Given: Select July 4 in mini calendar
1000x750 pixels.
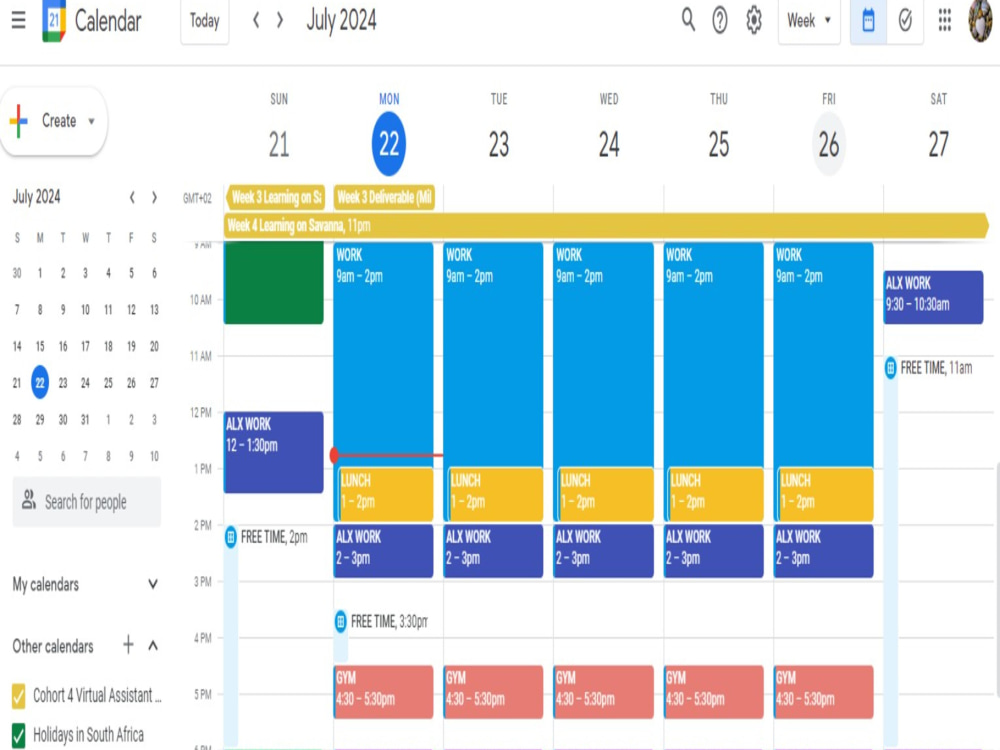Looking at the screenshot, I should tap(108, 273).
